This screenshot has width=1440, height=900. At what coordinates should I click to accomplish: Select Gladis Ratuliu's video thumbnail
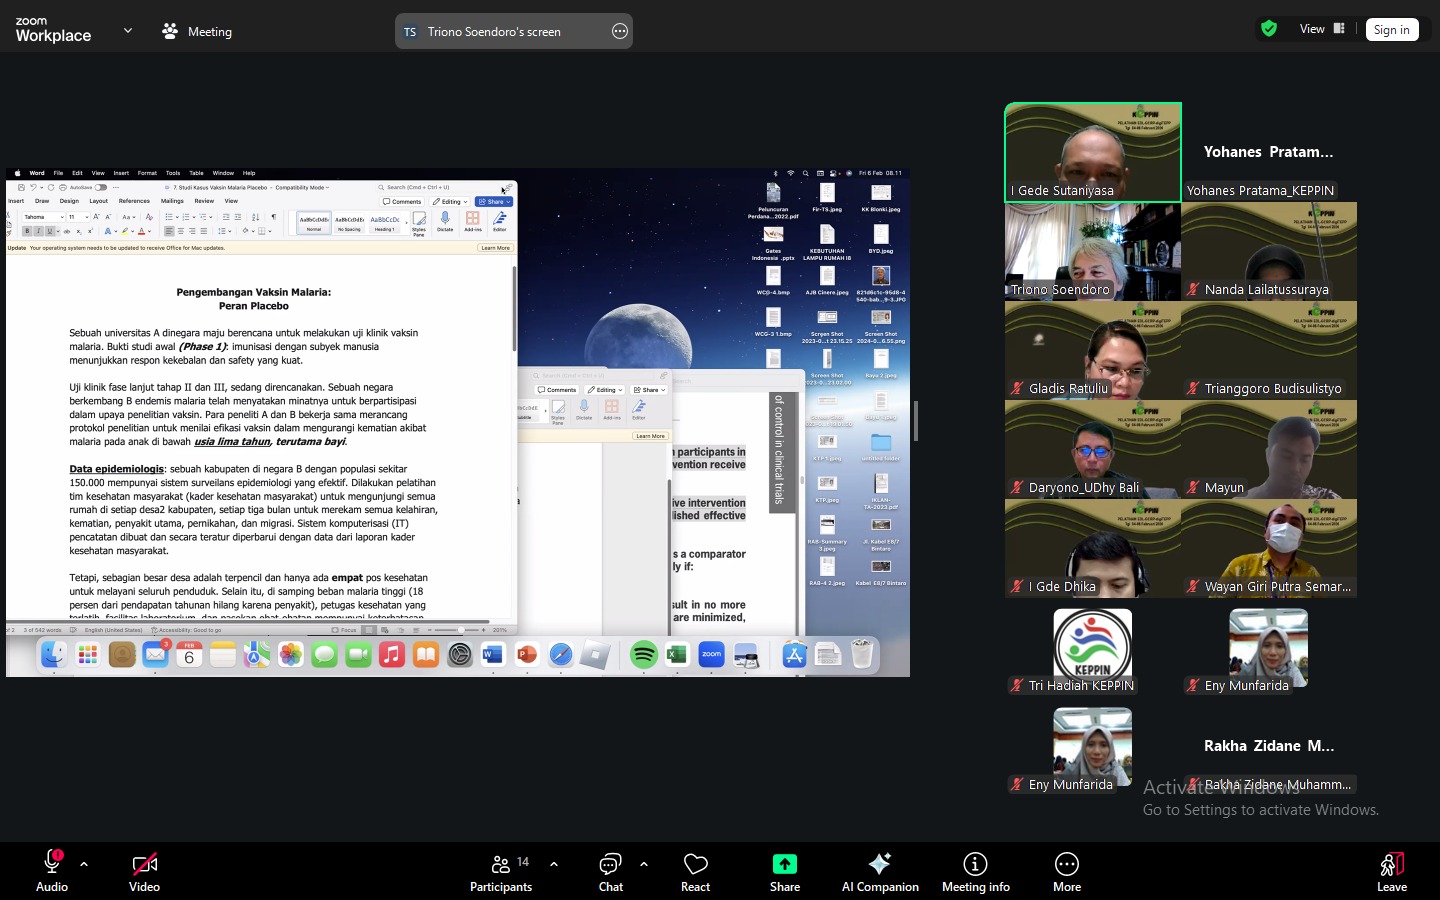1092,350
